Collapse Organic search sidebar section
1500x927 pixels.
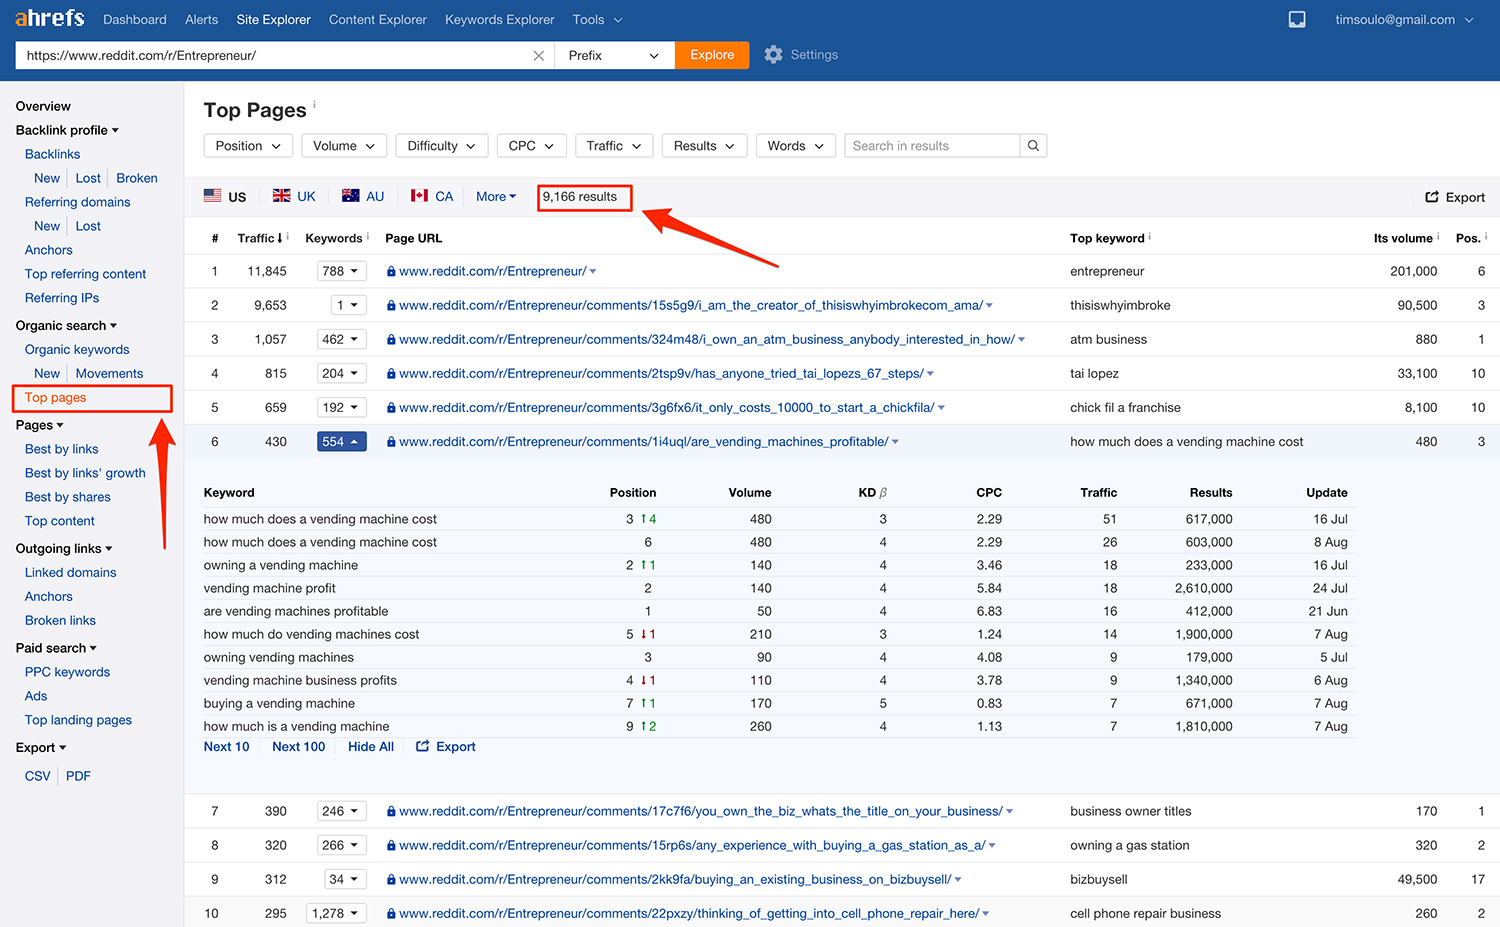click(66, 325)
